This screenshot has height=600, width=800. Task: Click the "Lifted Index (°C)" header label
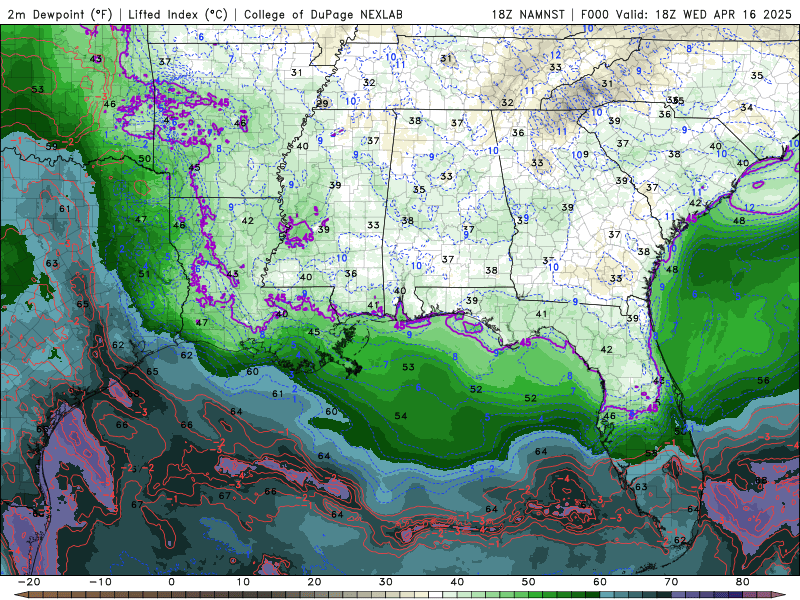click(x=178, y=14)
